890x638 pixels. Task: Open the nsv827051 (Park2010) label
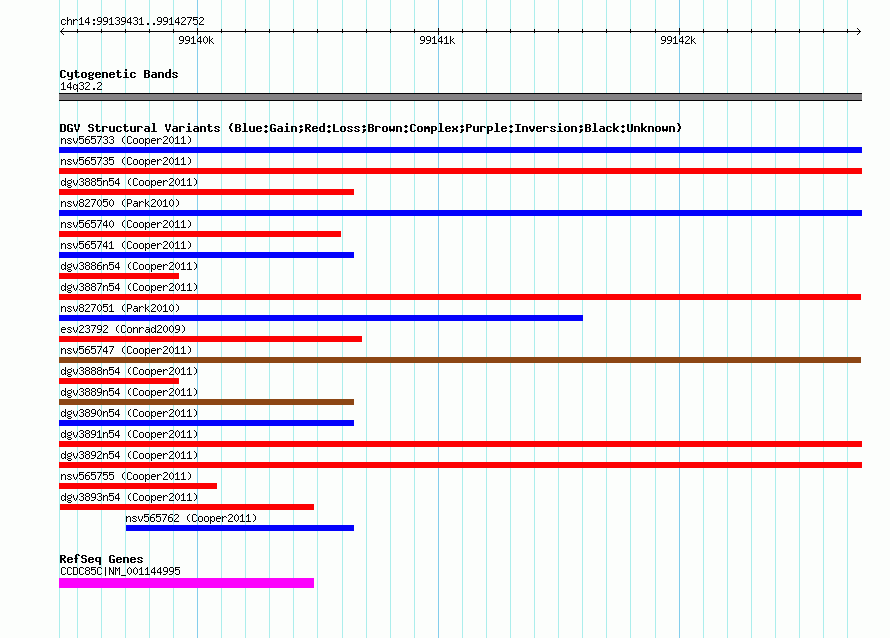tap(120, 308)
